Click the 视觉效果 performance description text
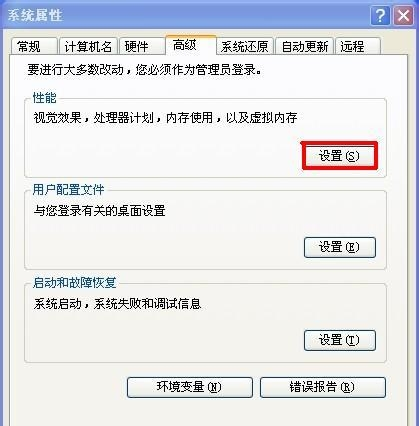This screenshot has height=426, width=420. tap(165, 118)
